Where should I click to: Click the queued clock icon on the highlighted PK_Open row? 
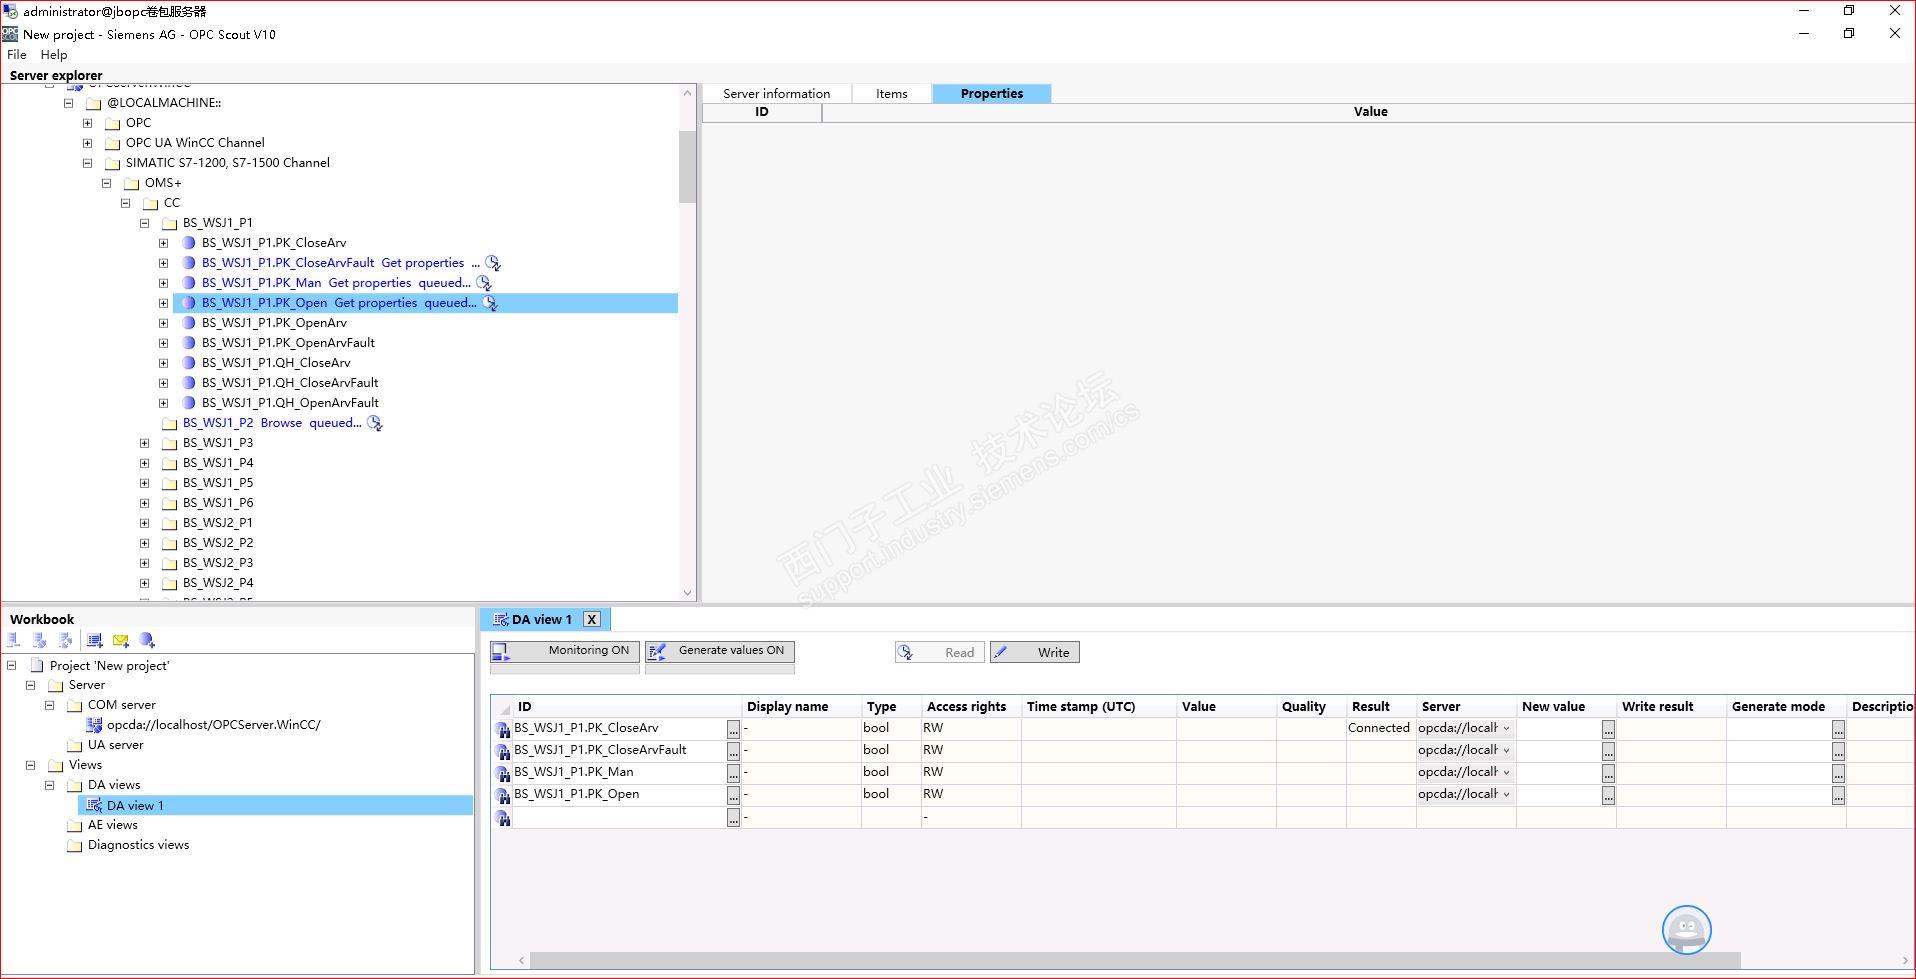[x=490, y=303]
